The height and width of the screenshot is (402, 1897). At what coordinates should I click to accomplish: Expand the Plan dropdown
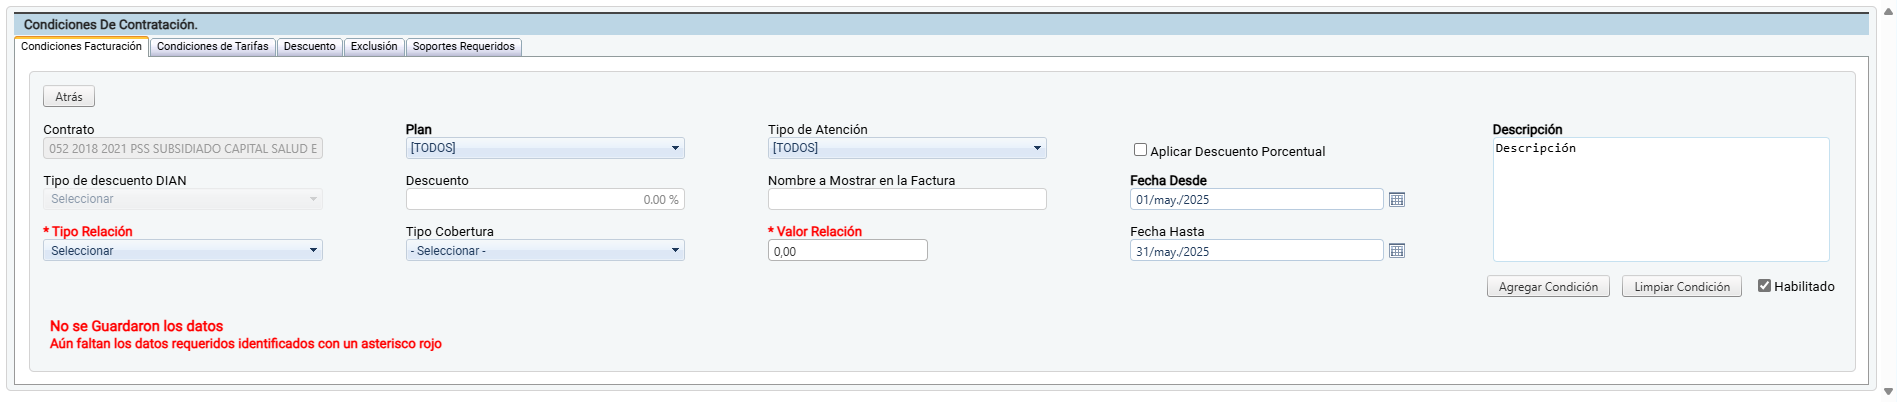coord(545,148)
